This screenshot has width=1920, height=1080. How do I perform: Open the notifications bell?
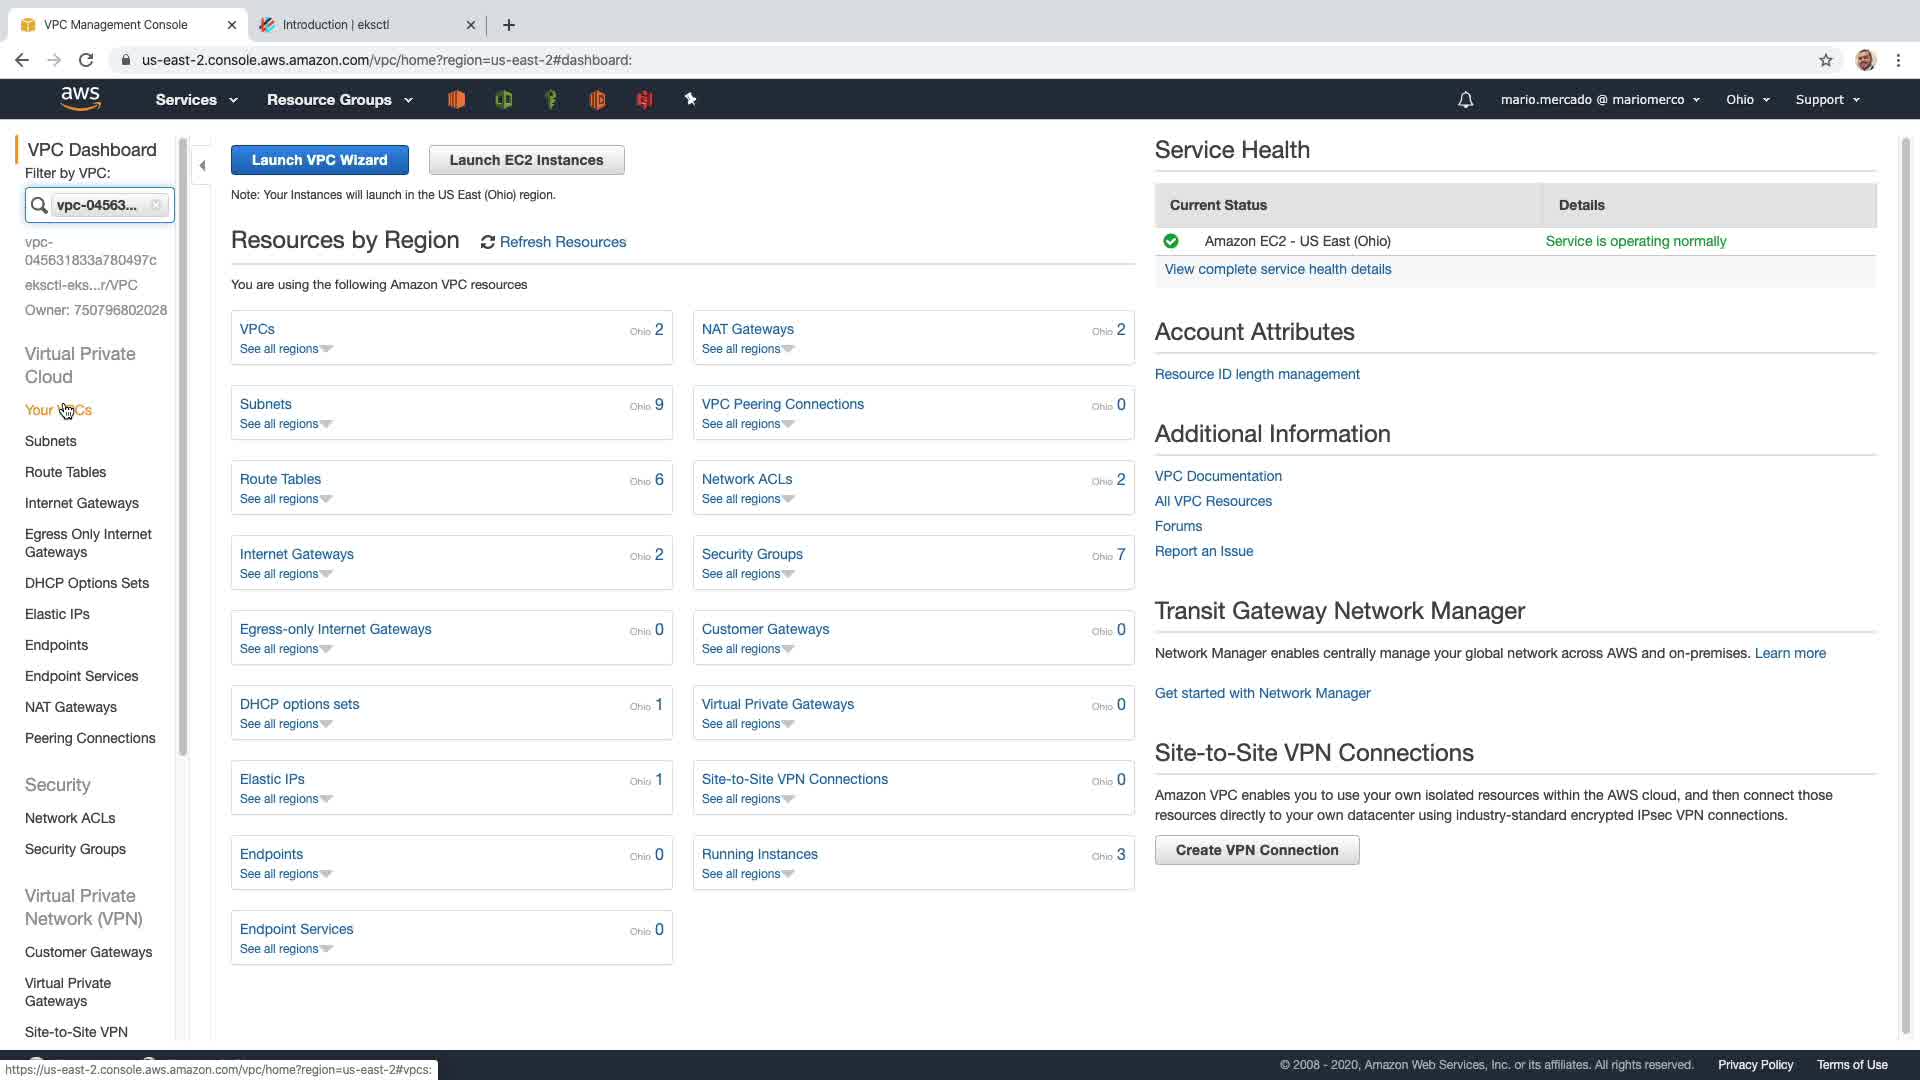1465,100
